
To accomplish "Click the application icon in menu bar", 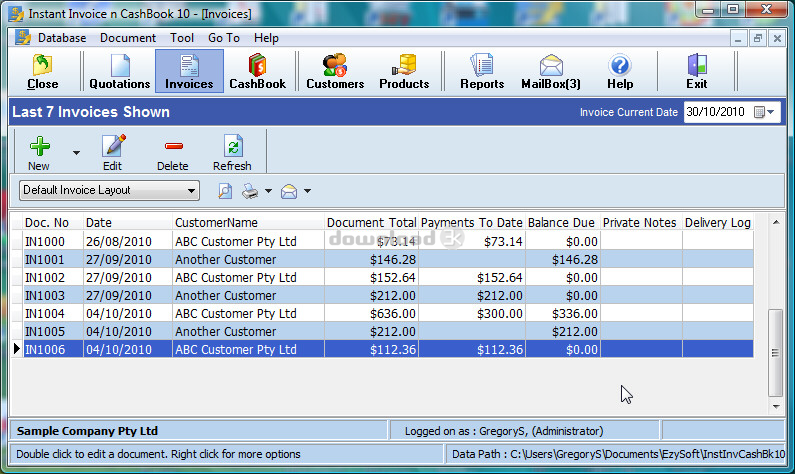I will [22, 38].
